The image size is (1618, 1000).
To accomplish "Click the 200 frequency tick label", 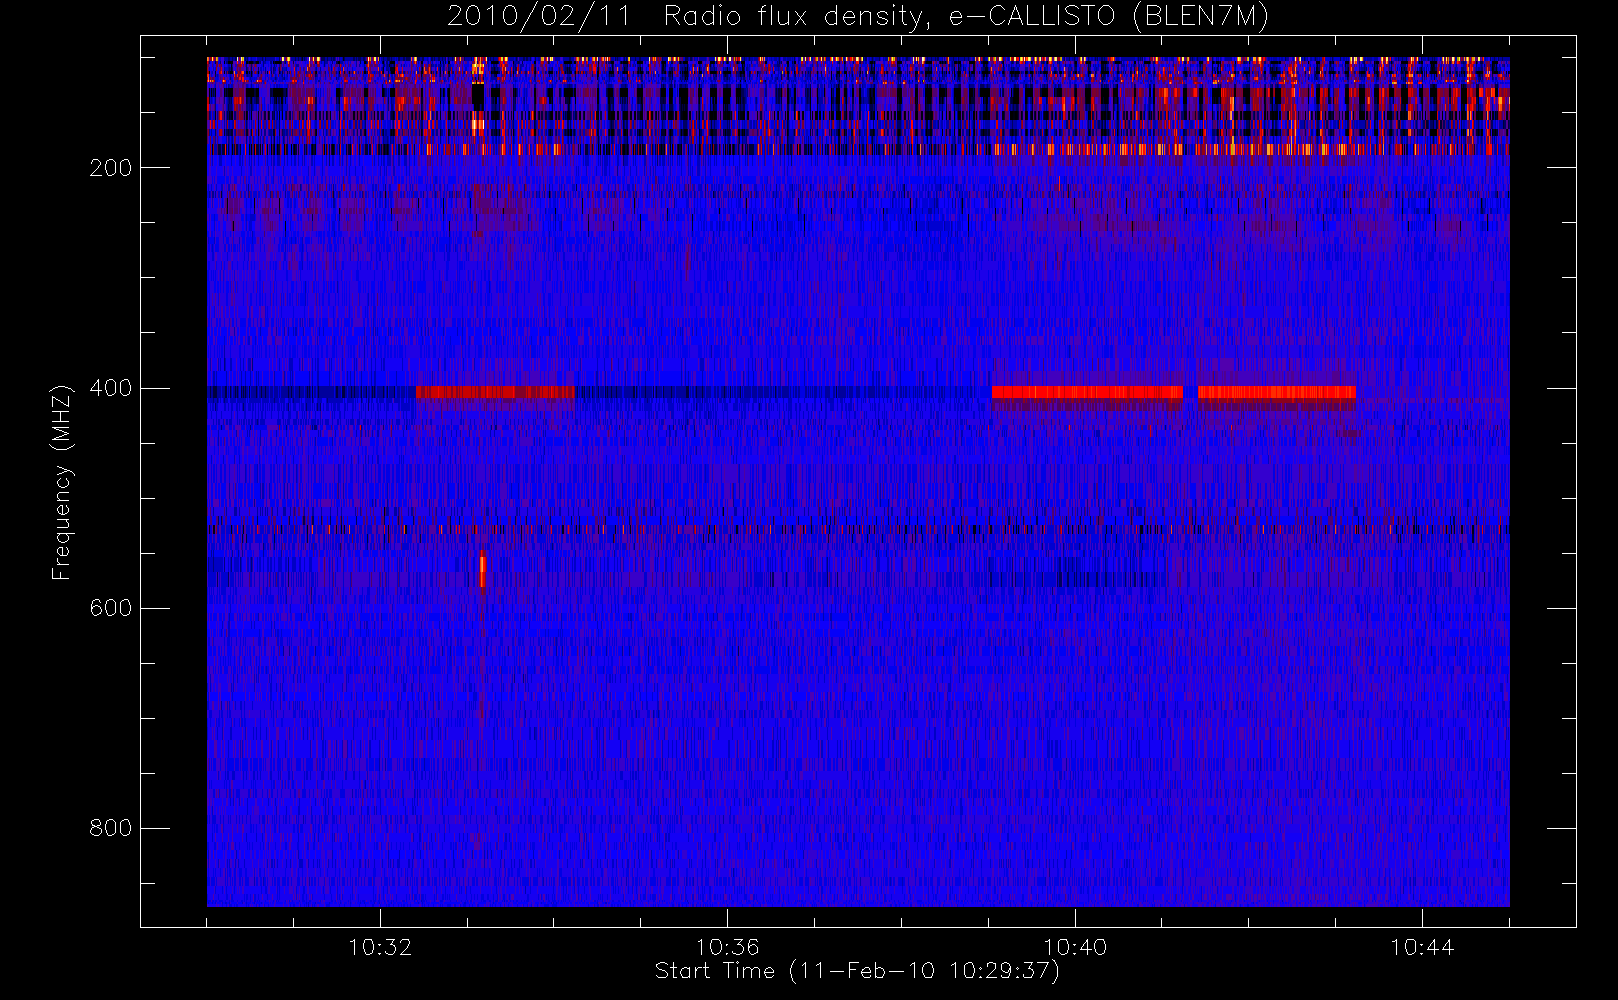I will [x=111, y=168].
